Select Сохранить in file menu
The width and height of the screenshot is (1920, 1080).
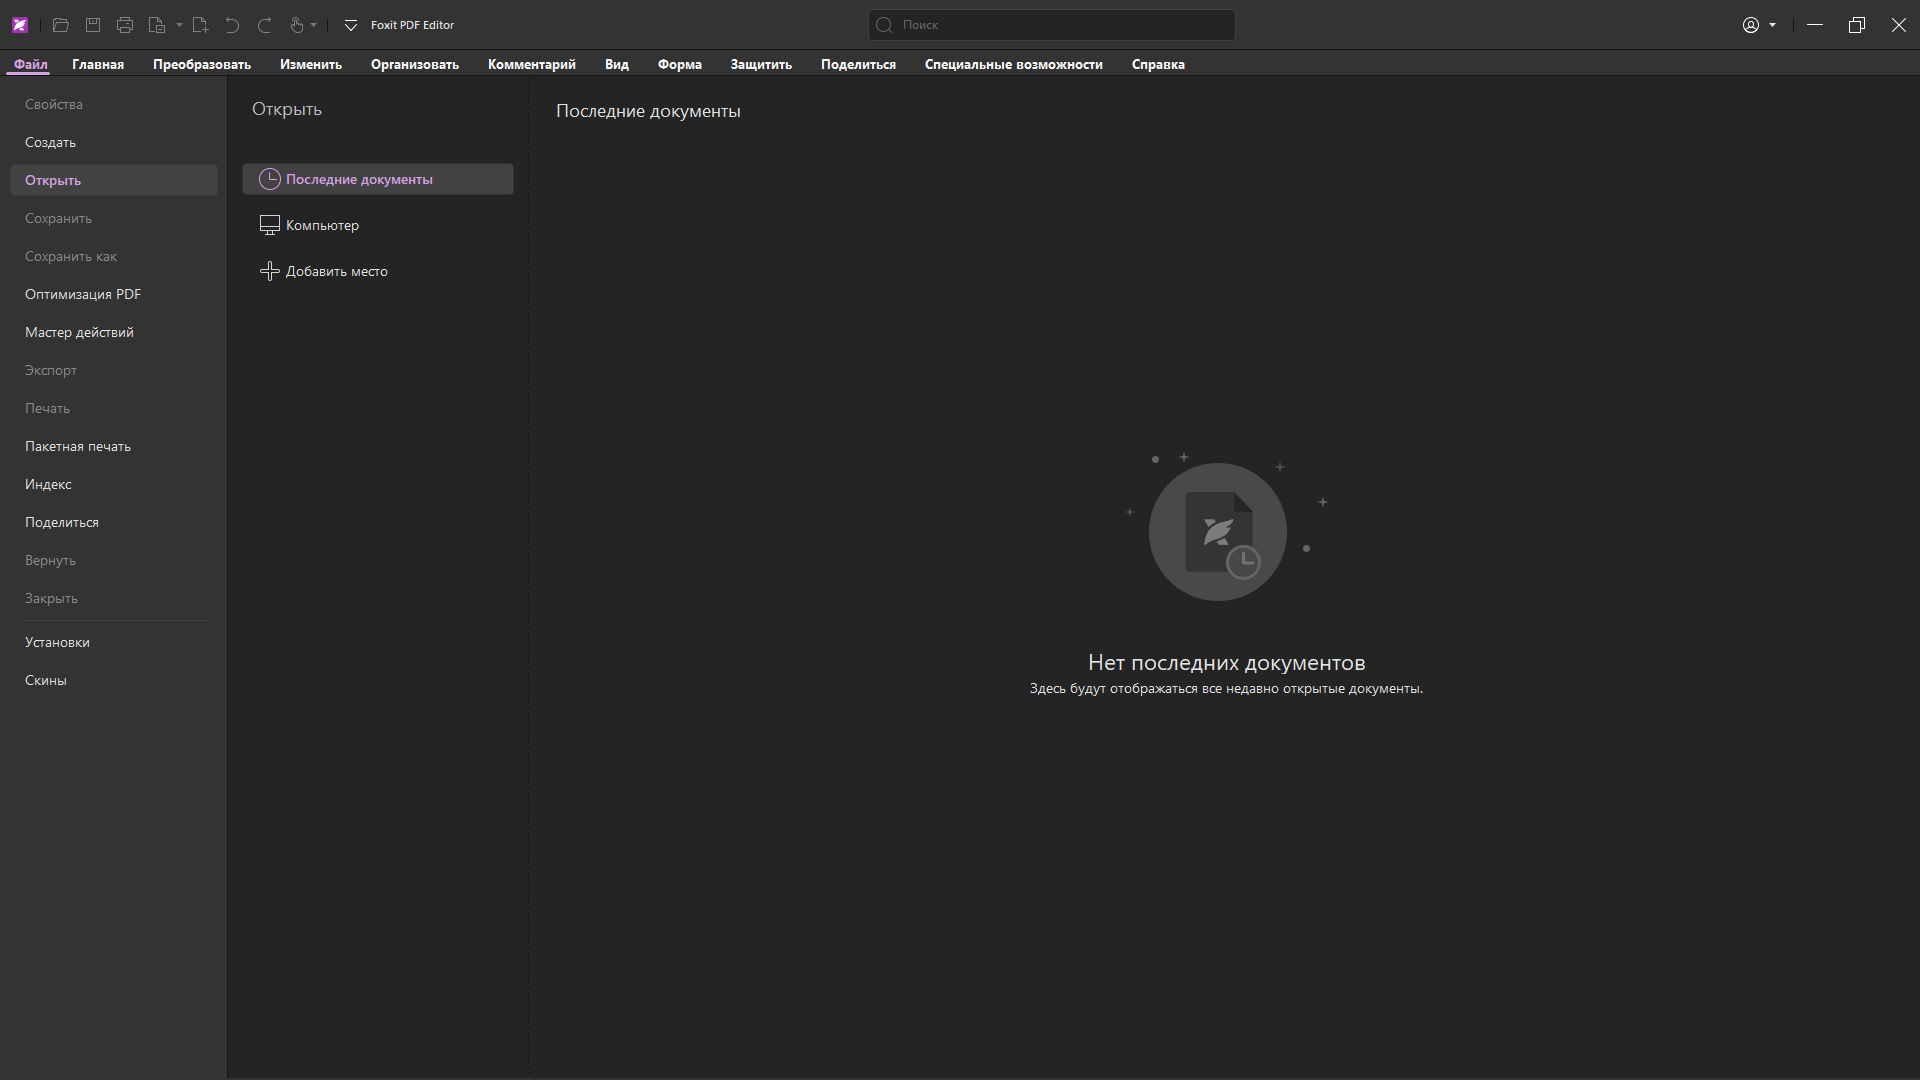pyautogui.click(x=114, y=218)
